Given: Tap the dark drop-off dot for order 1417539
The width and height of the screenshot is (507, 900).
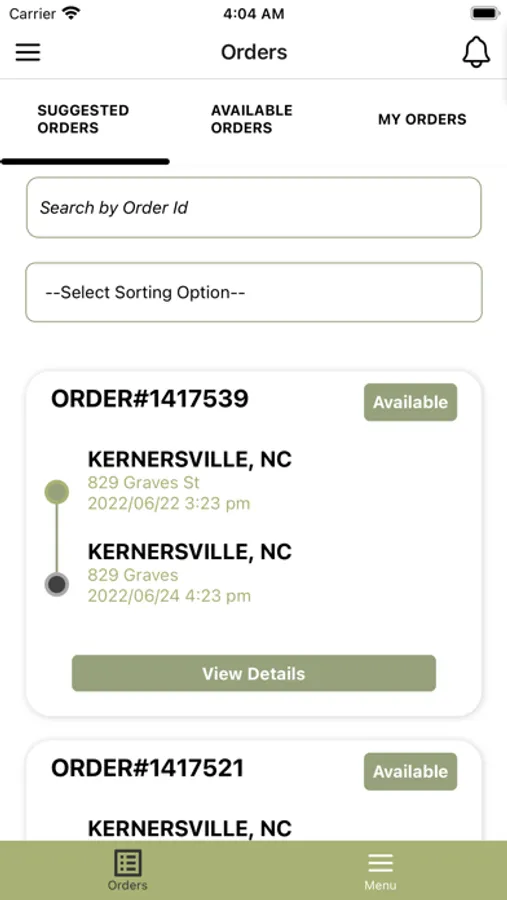Looking at the screenshot, I should 57,585.
